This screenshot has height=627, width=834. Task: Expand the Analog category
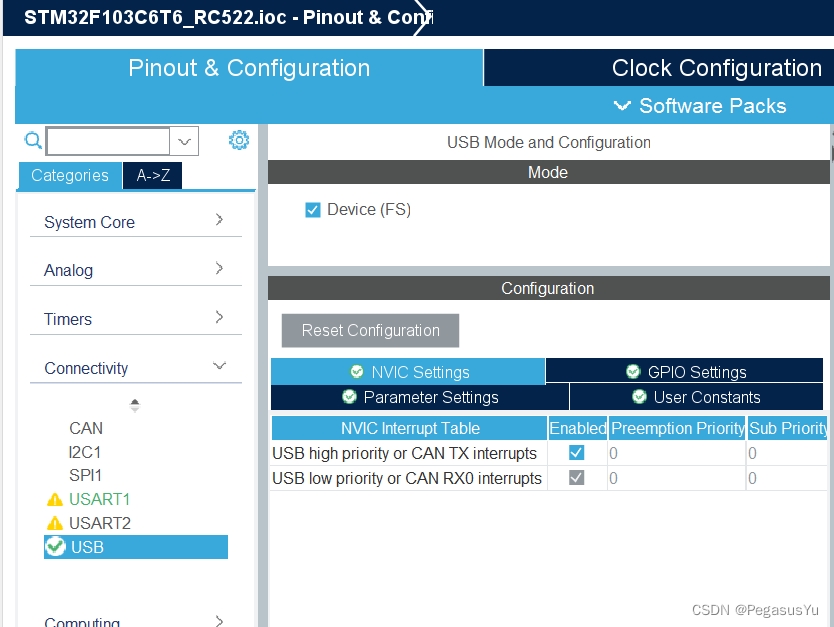[x=136, y=270]
